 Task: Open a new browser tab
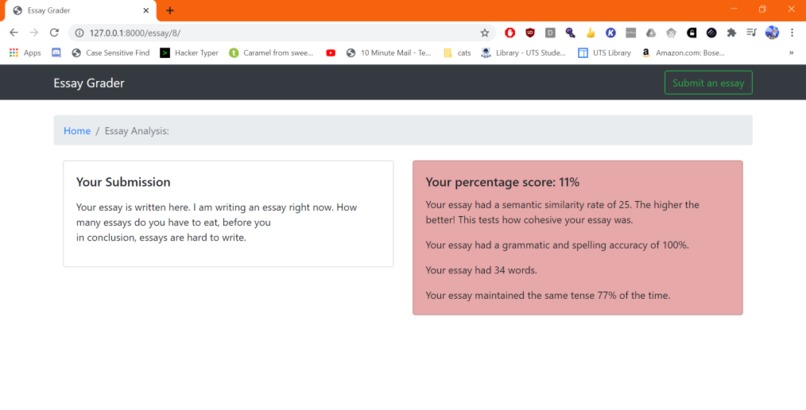click(x=170, y=11)
